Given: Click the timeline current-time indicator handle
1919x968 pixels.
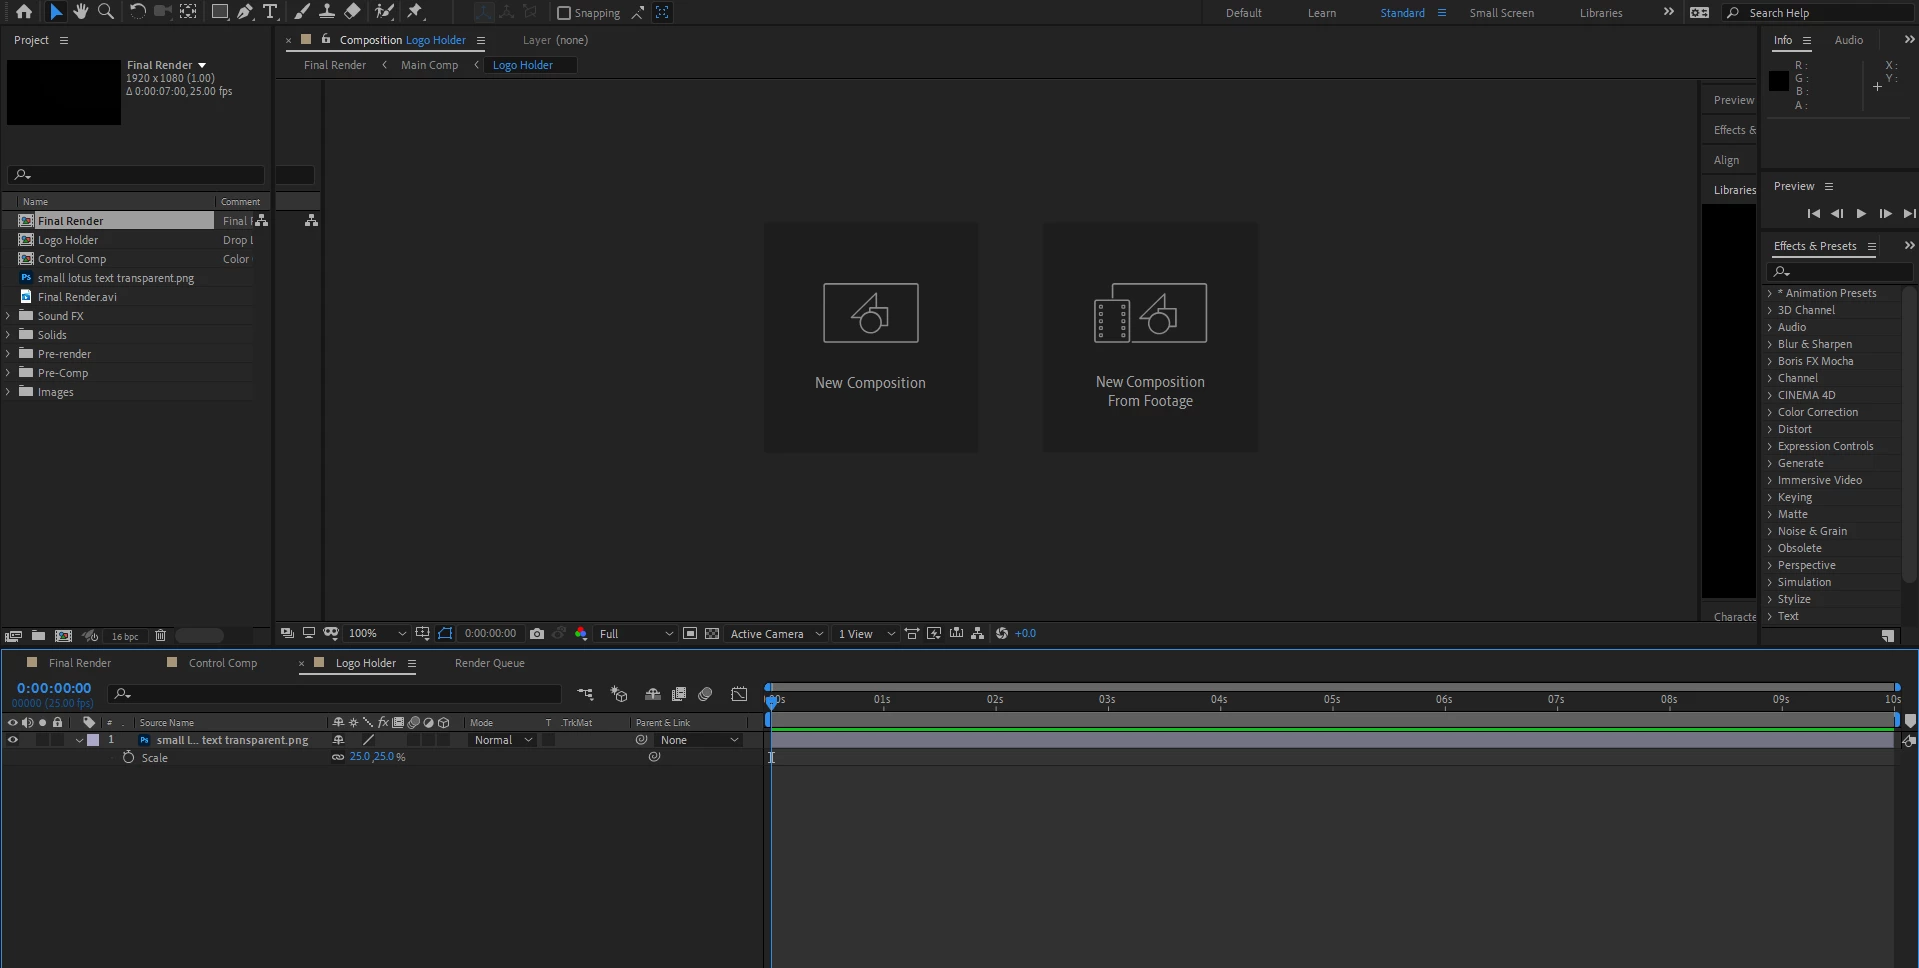Looking at the screenshot, I should (x=772, y=701).
